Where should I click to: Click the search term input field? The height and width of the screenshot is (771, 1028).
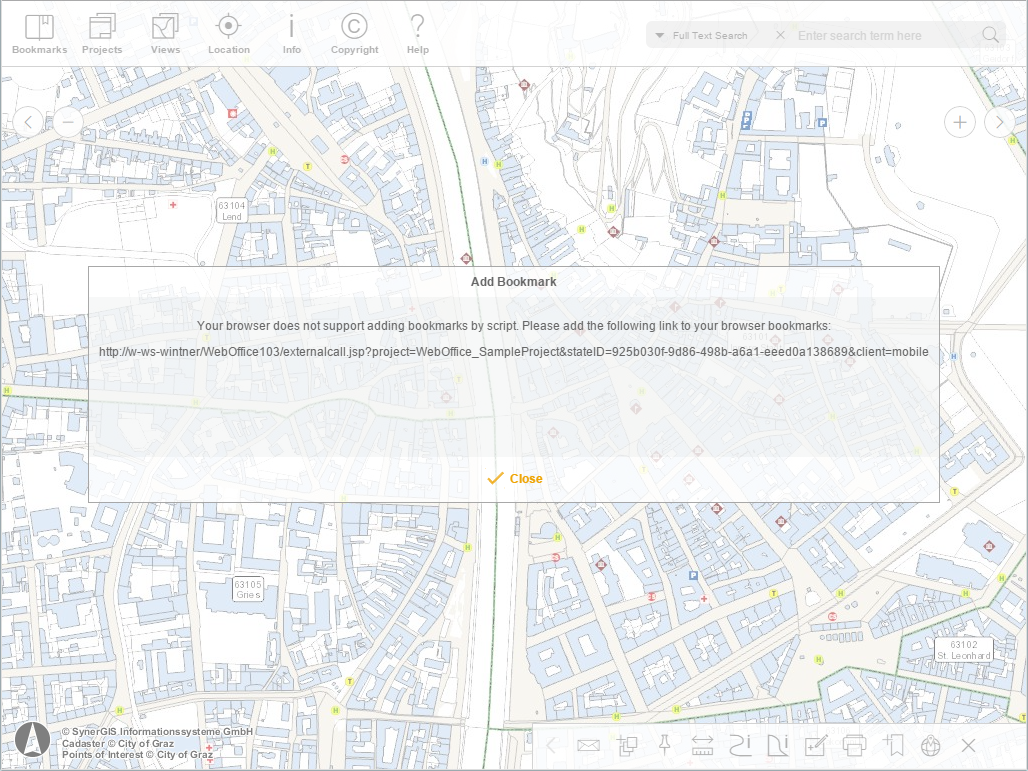coord(880,35)
